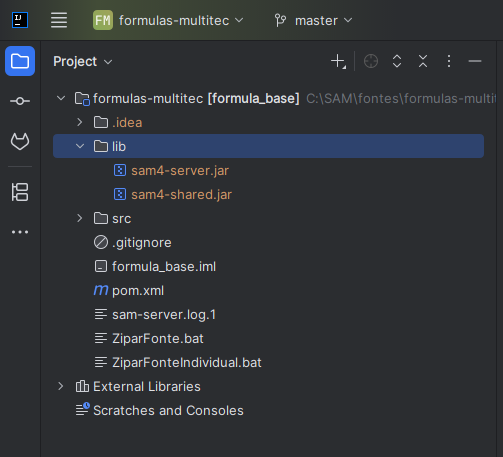Open the GitLab merge requests tool window

(x=20, y=142)
